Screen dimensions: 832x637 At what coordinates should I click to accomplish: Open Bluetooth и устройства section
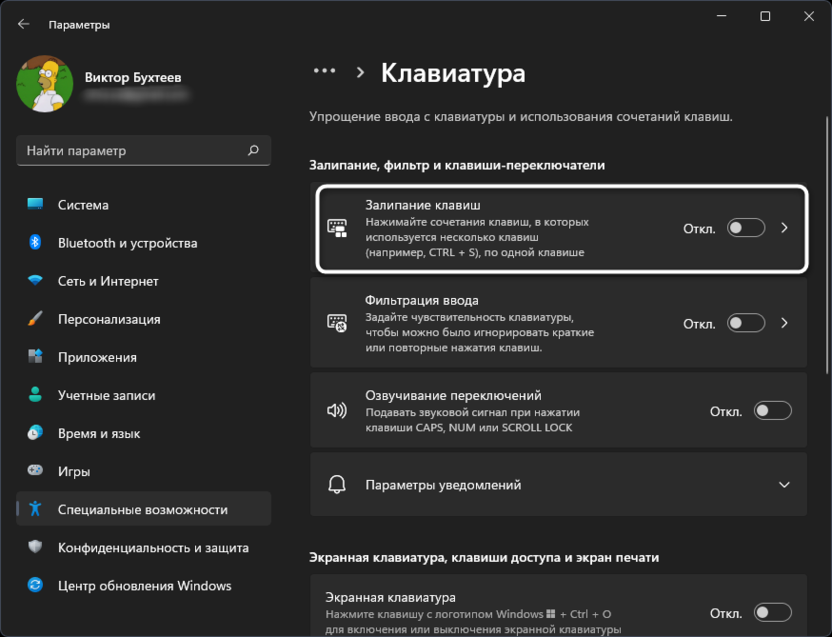point(144,243)
